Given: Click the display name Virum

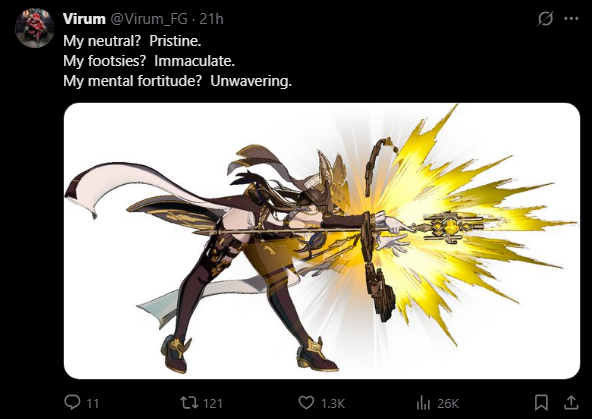Looking at the screenshot, I should [x=84, y=19].
